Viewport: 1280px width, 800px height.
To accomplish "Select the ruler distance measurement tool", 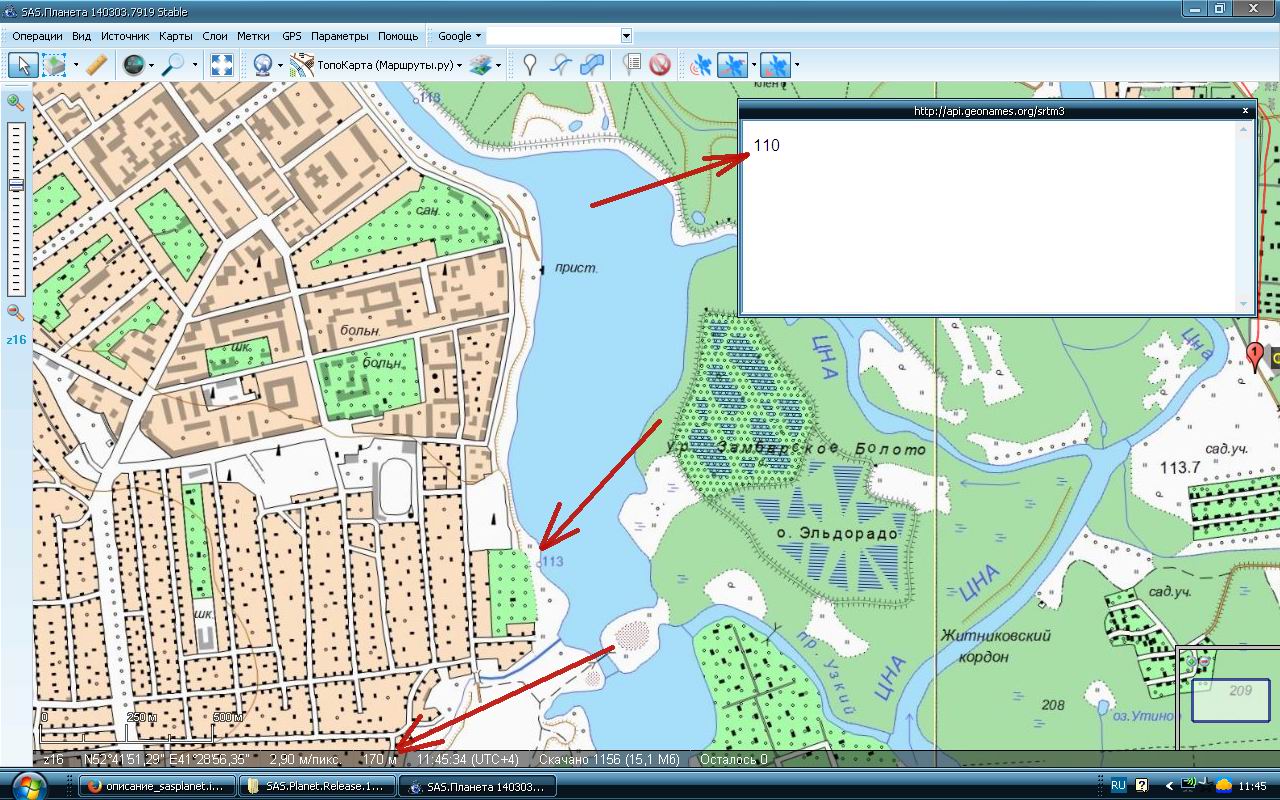I will (x=96, y=65).
